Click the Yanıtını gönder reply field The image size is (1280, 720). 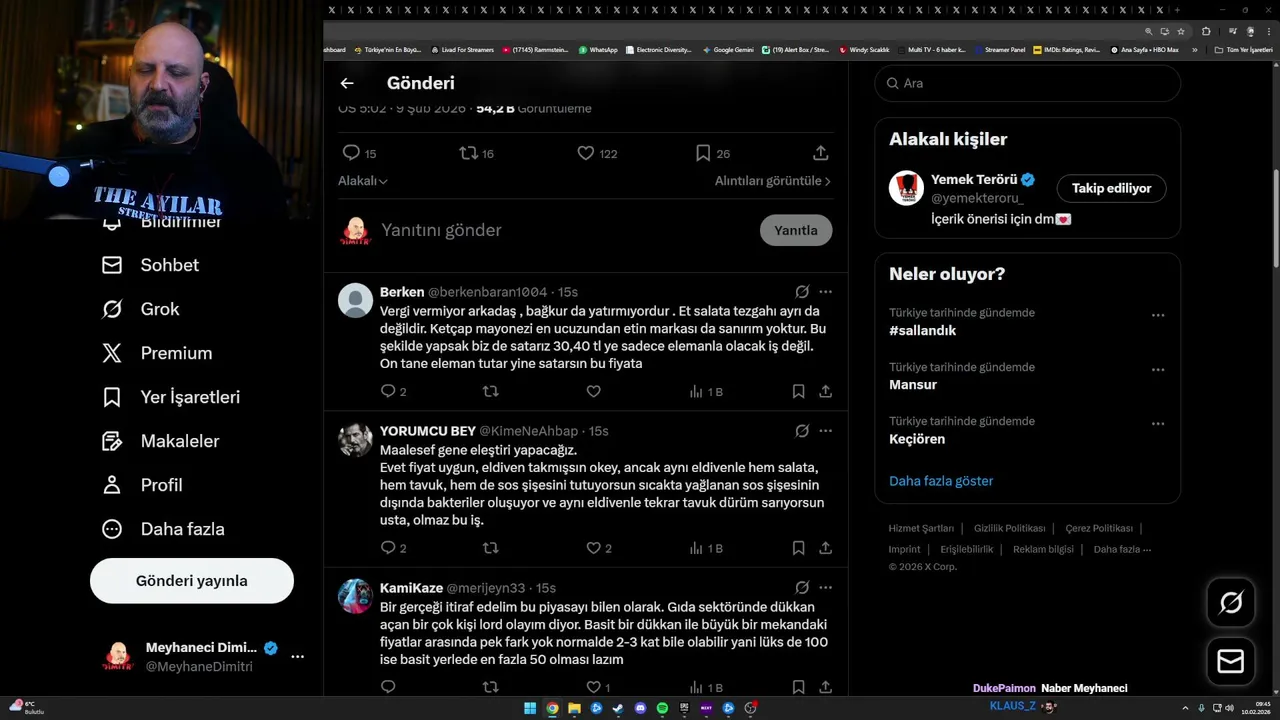coord(565,230)
